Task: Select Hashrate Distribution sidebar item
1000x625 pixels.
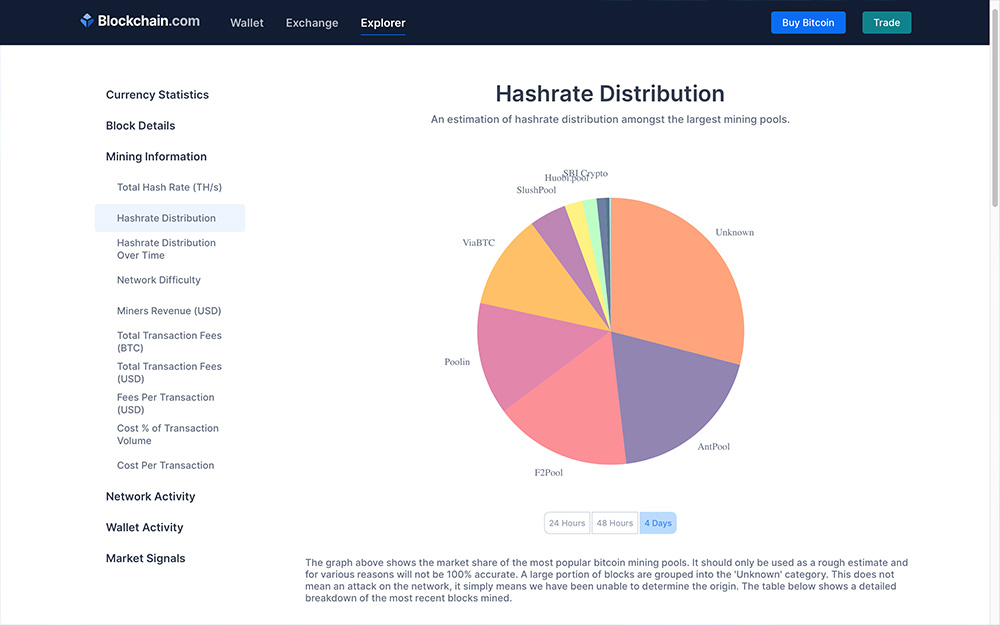Action: (170, 218)
